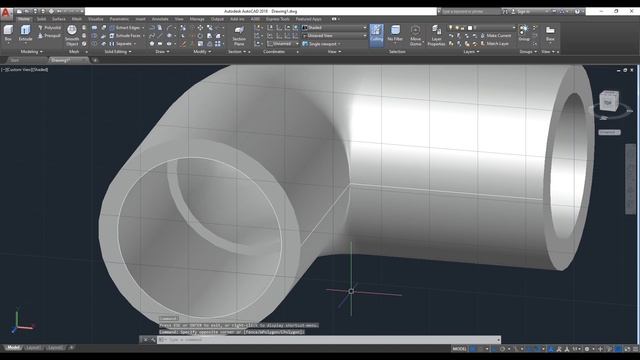640x360 pixels.
Task: Open the Unnamed UCS dropdown
Action: [x=282, y=44]
